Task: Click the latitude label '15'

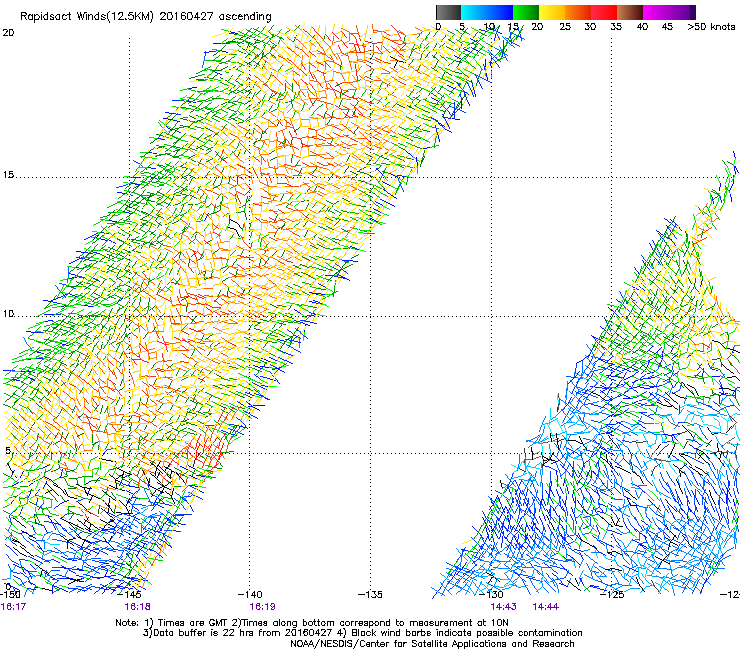Action: coord(8,175)
